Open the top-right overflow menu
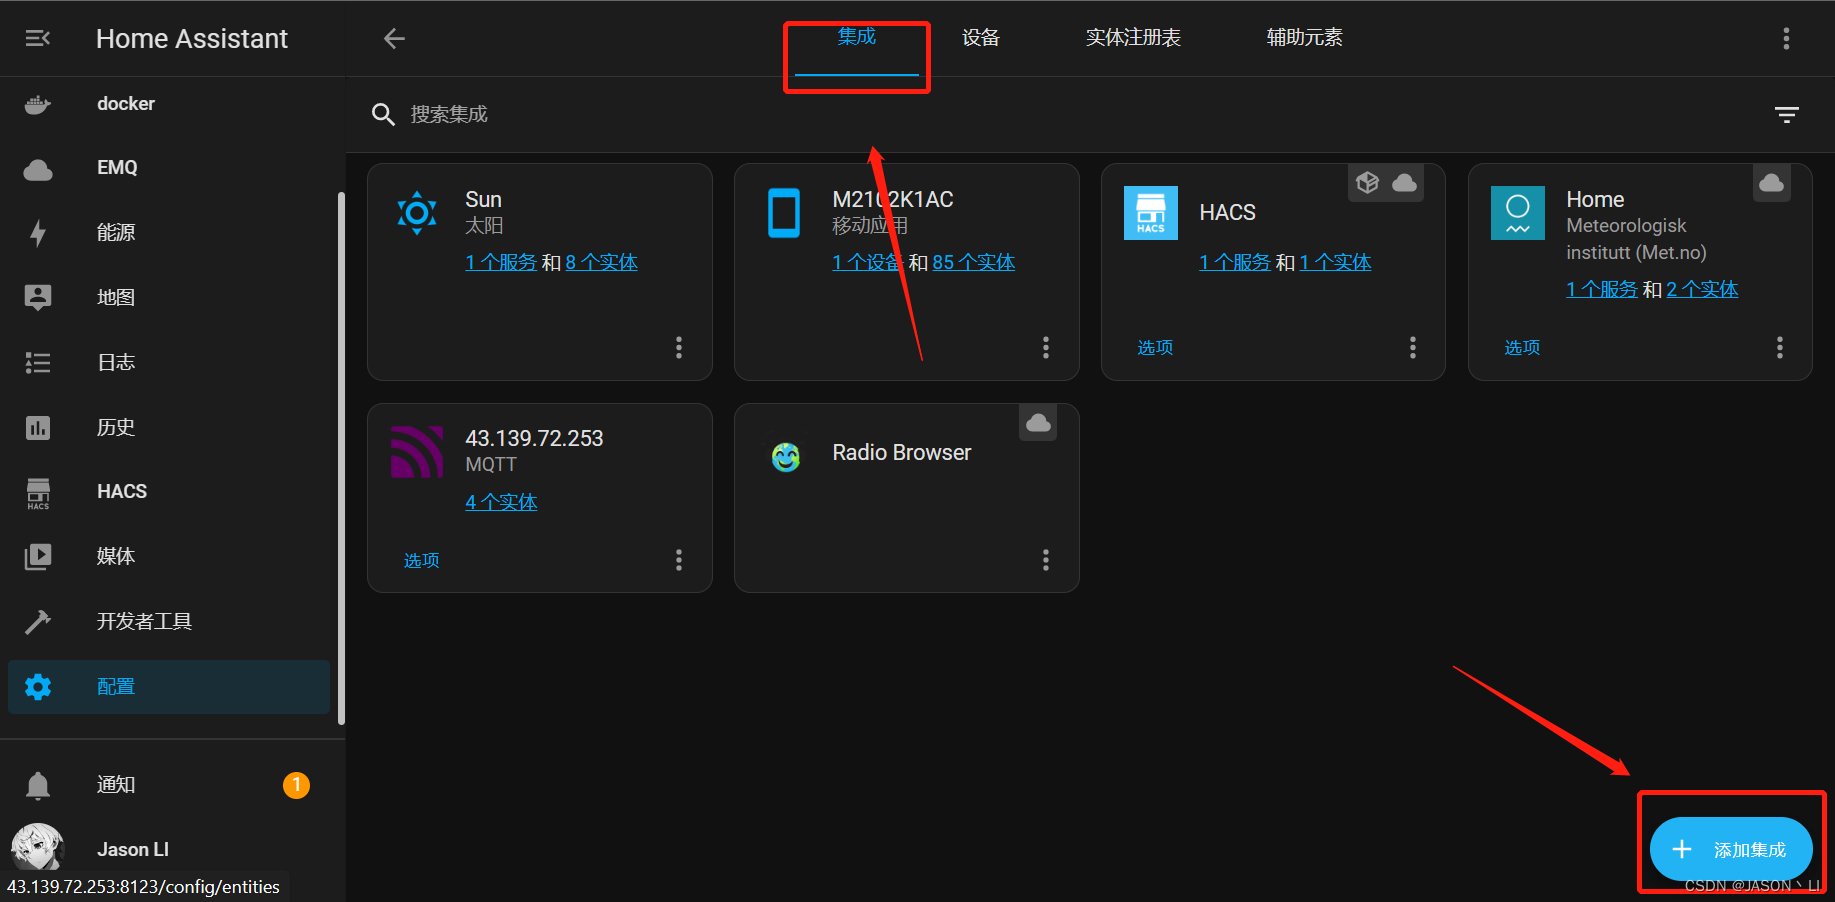This screenshot has width=1835, height=902. click(1786, 38)
